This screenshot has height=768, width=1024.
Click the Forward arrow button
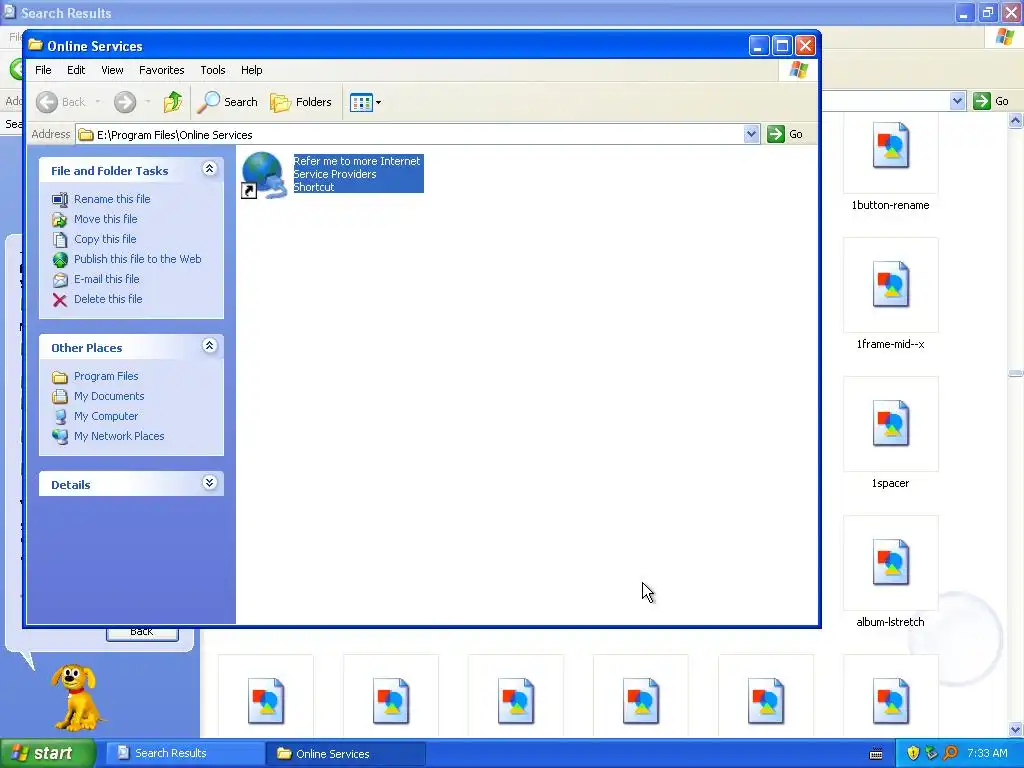click(125, 102)
